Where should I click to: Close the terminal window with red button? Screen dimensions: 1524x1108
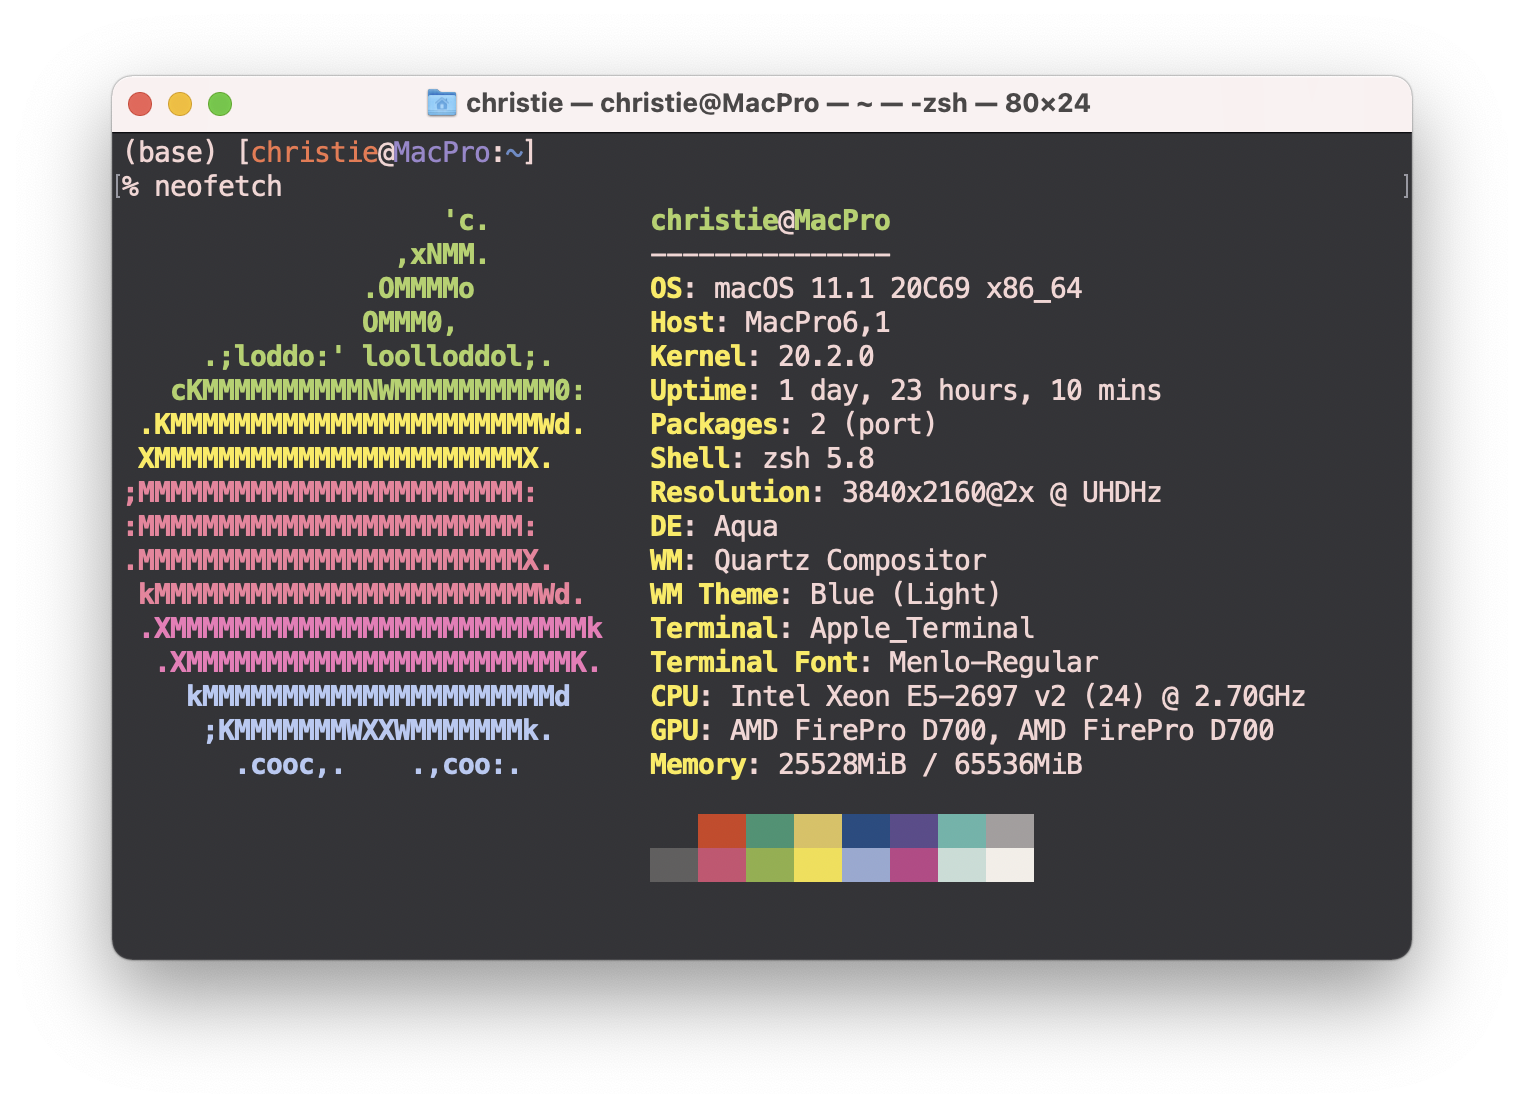tap(140, 104)
